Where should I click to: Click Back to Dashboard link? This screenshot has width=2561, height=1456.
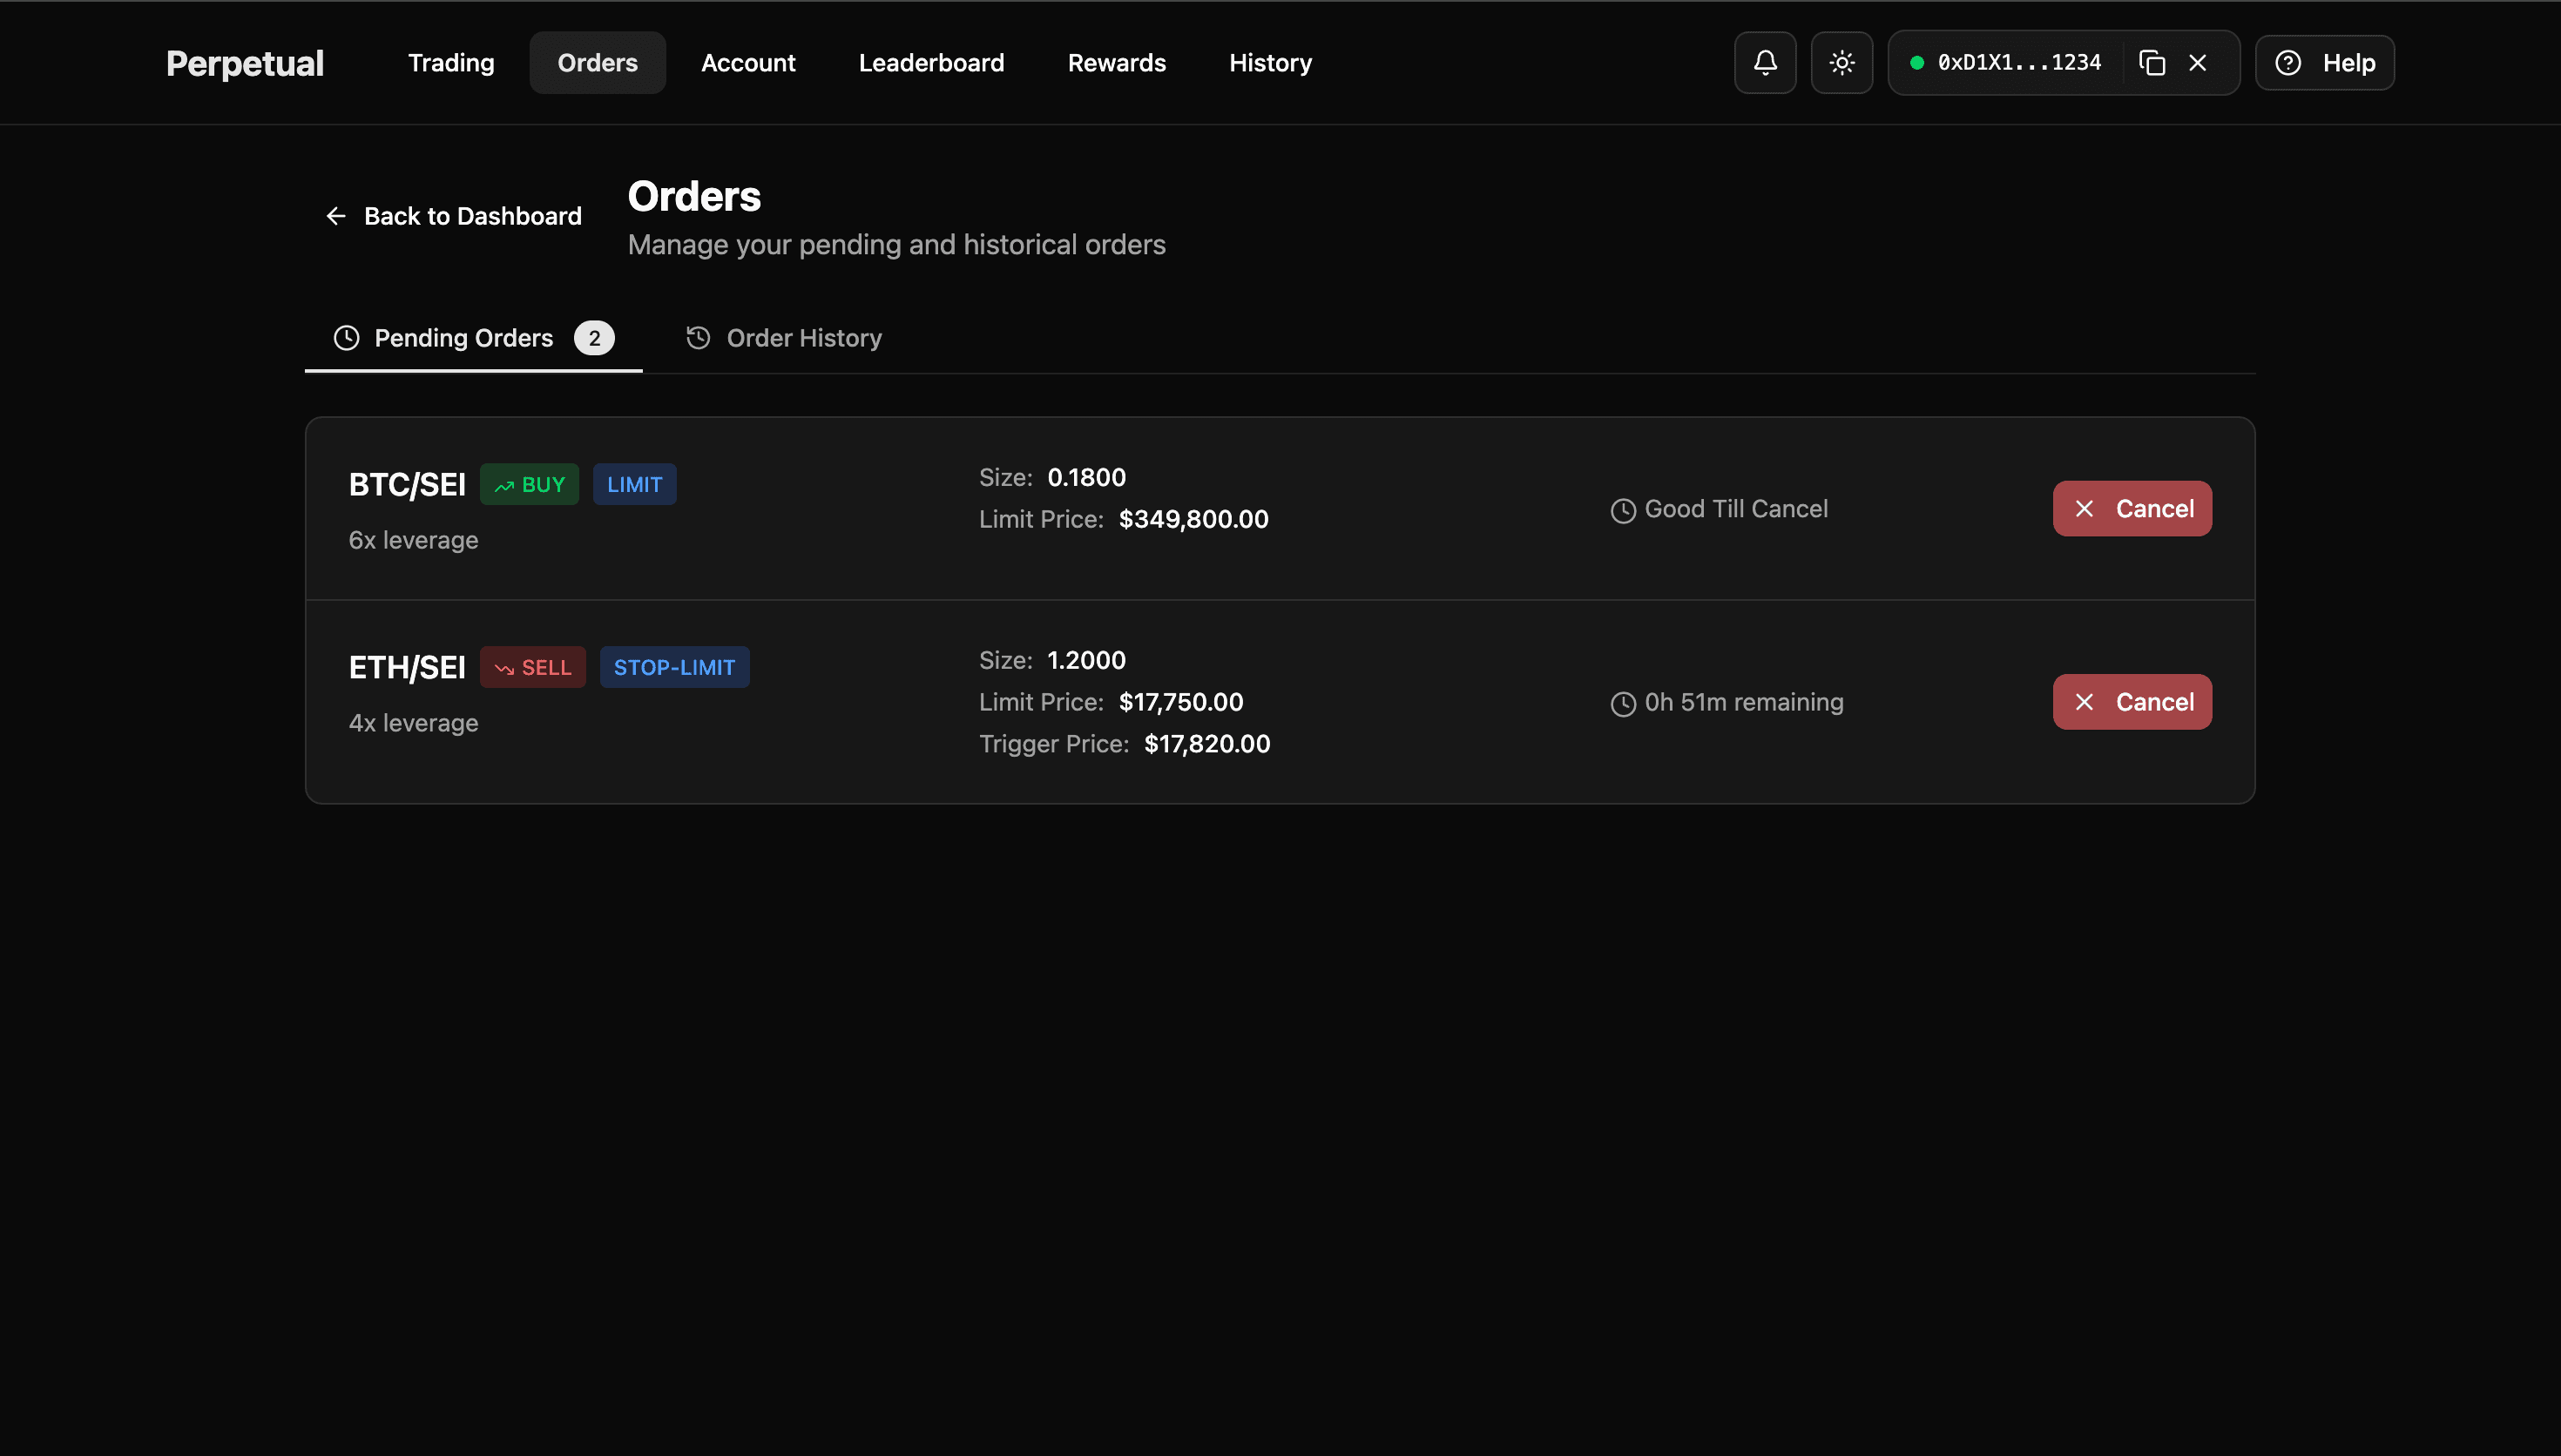[x=454, y=216]
